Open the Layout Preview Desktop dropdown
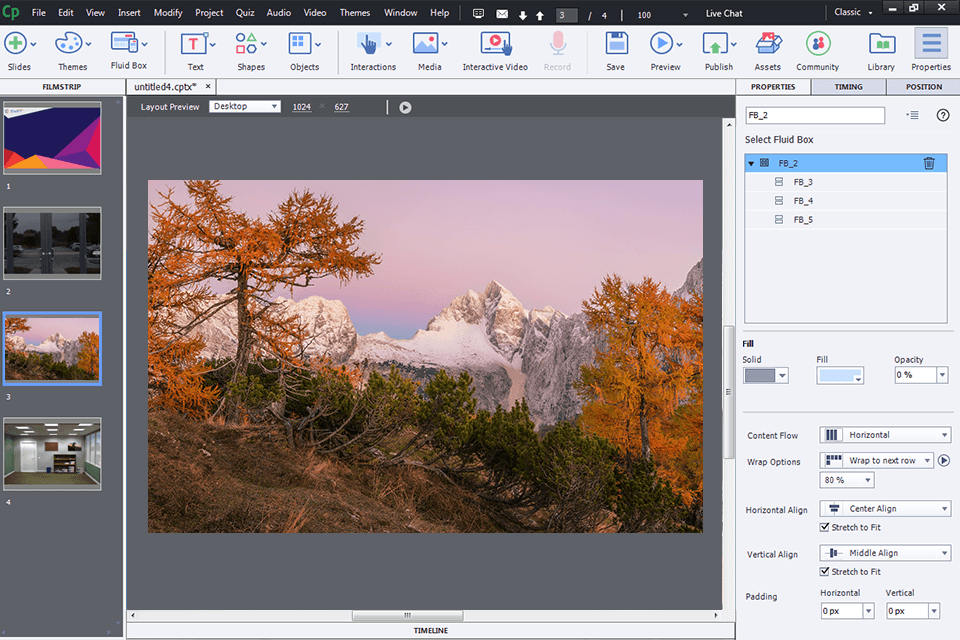The image size is (960, 640). click(245, 107)
